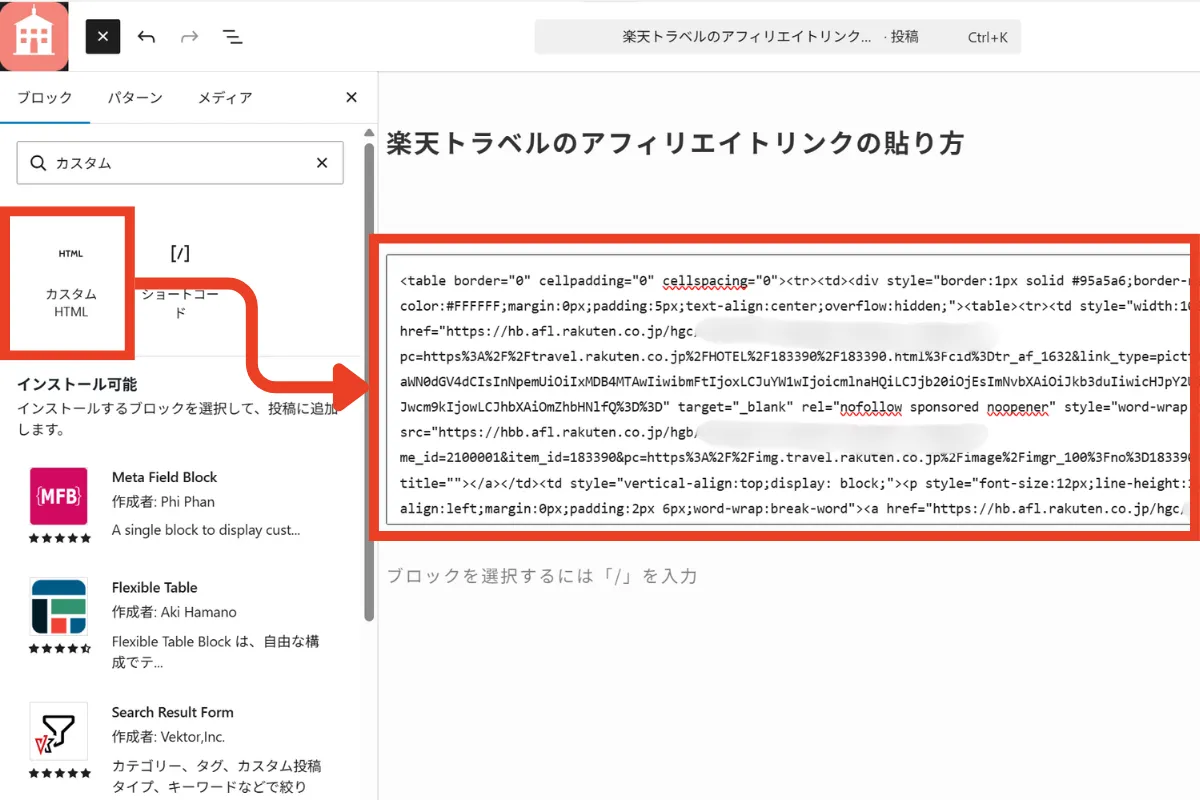Click the star rating under Search Result Form
The height and width of the screenshot is (800, 1200).
coord(58,774)
